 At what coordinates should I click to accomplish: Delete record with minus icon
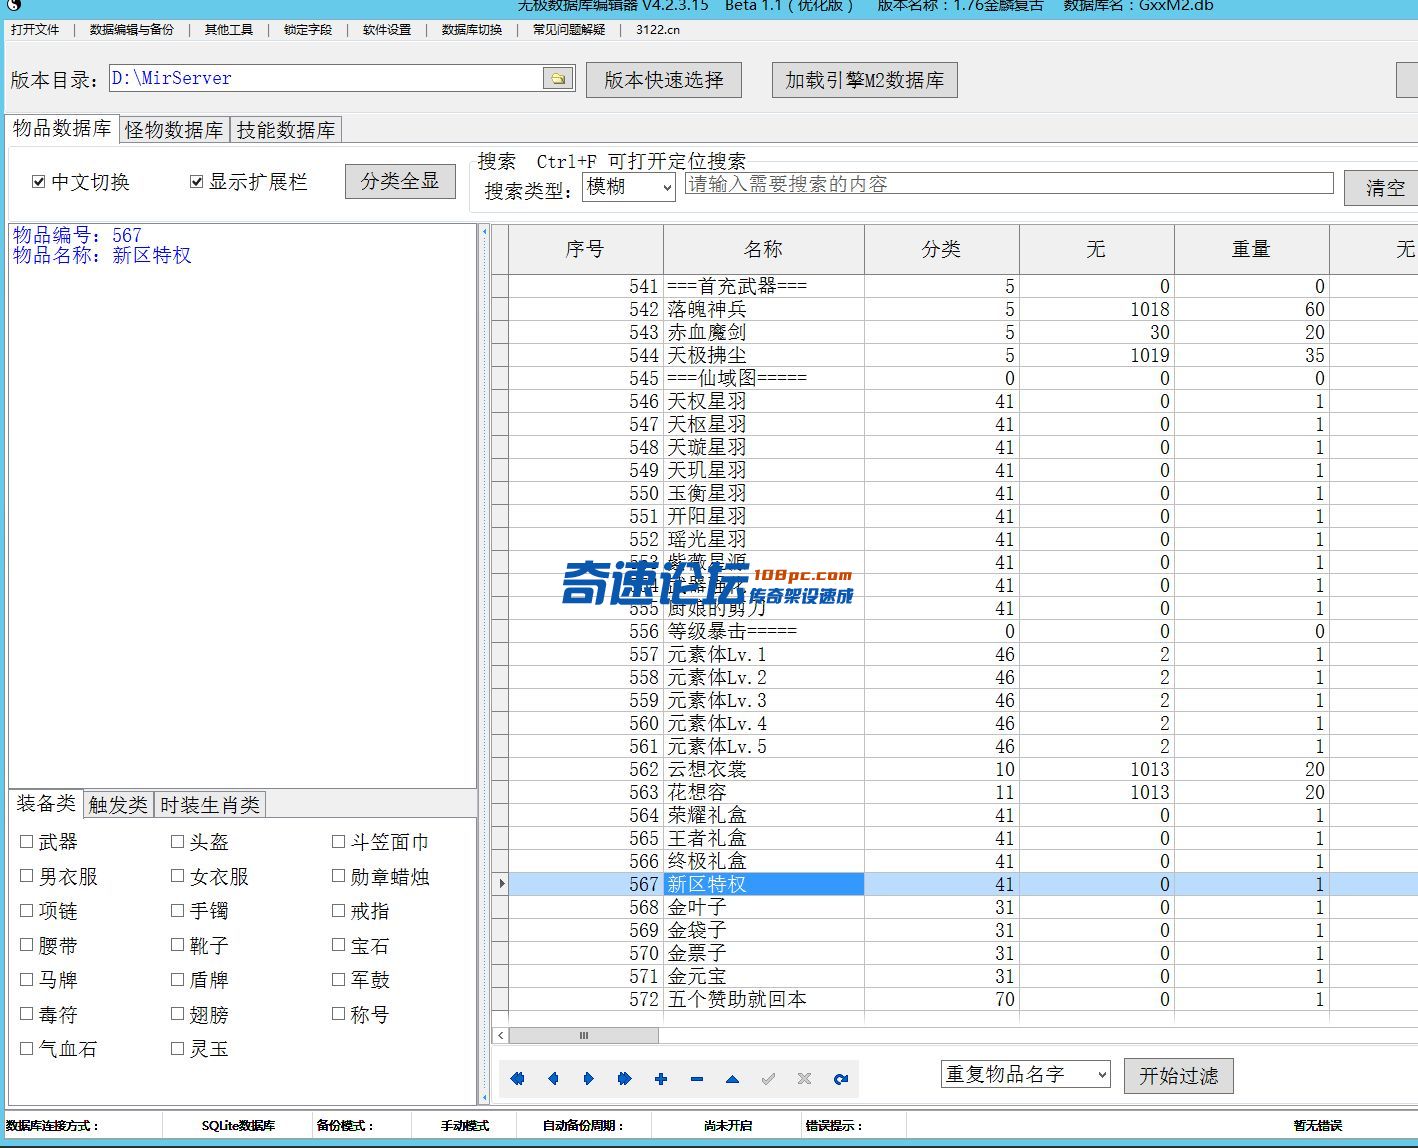tap(697, 1079)
